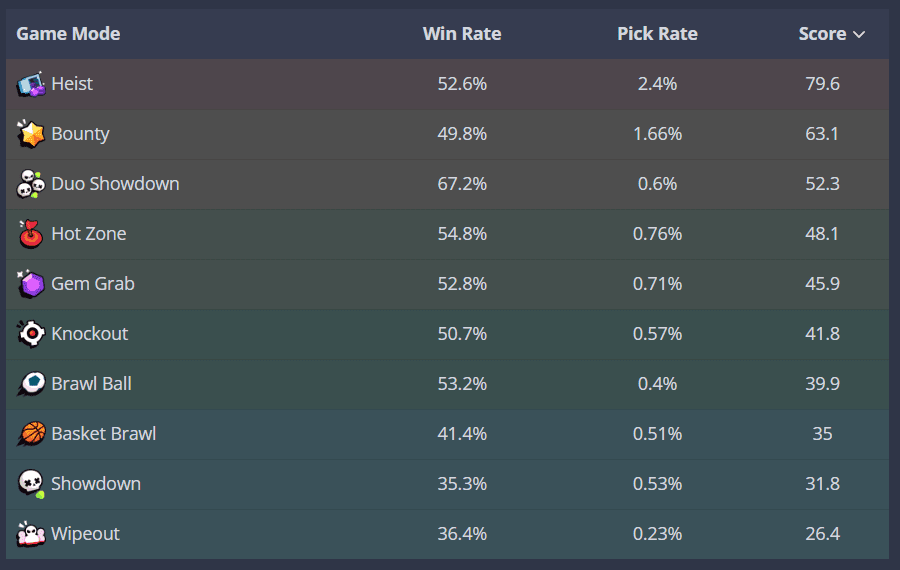Click the Showdown skull icon
The width and height of the screenshot is (900, 570).
click(x=31, y=484)
